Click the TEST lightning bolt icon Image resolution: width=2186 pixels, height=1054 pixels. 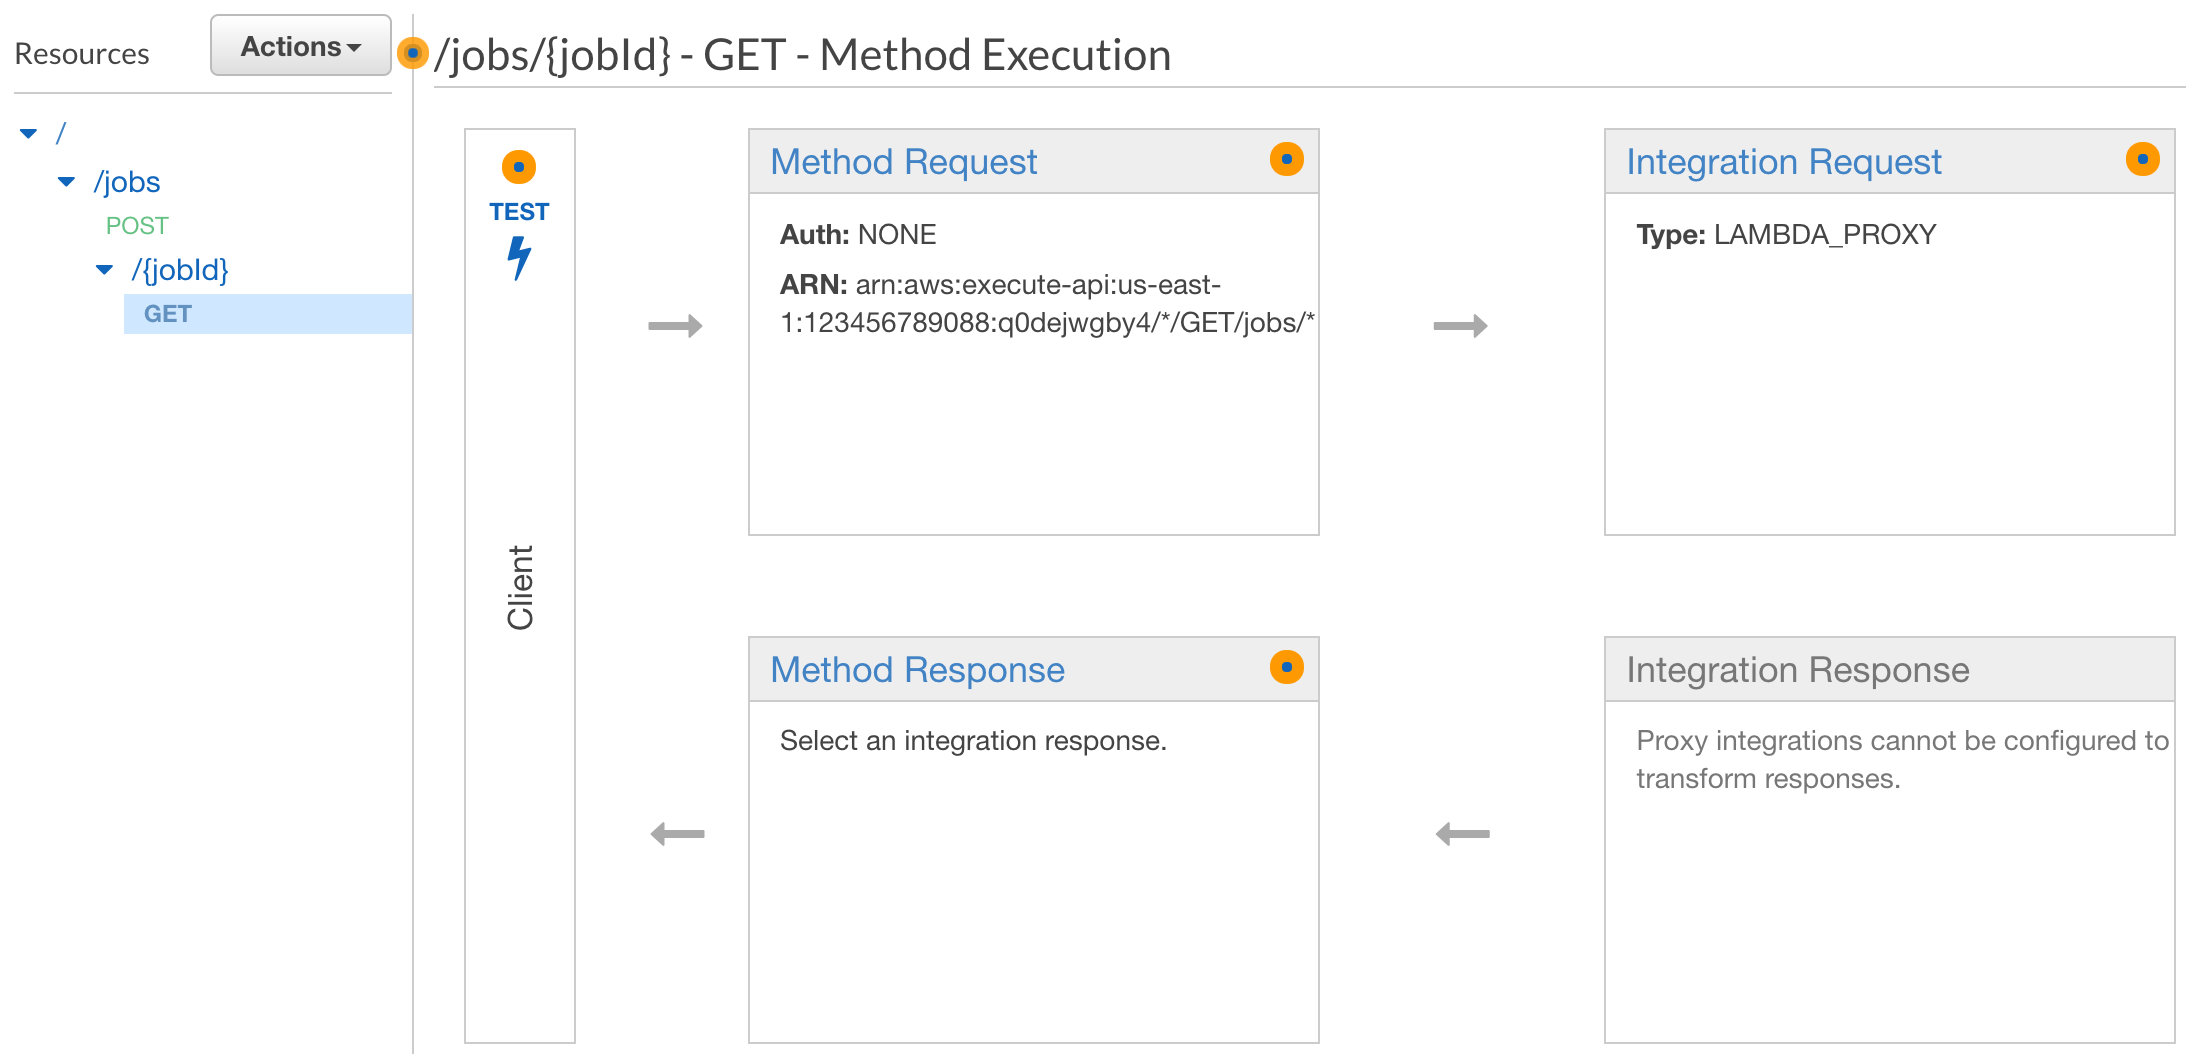tap(519, 258)
